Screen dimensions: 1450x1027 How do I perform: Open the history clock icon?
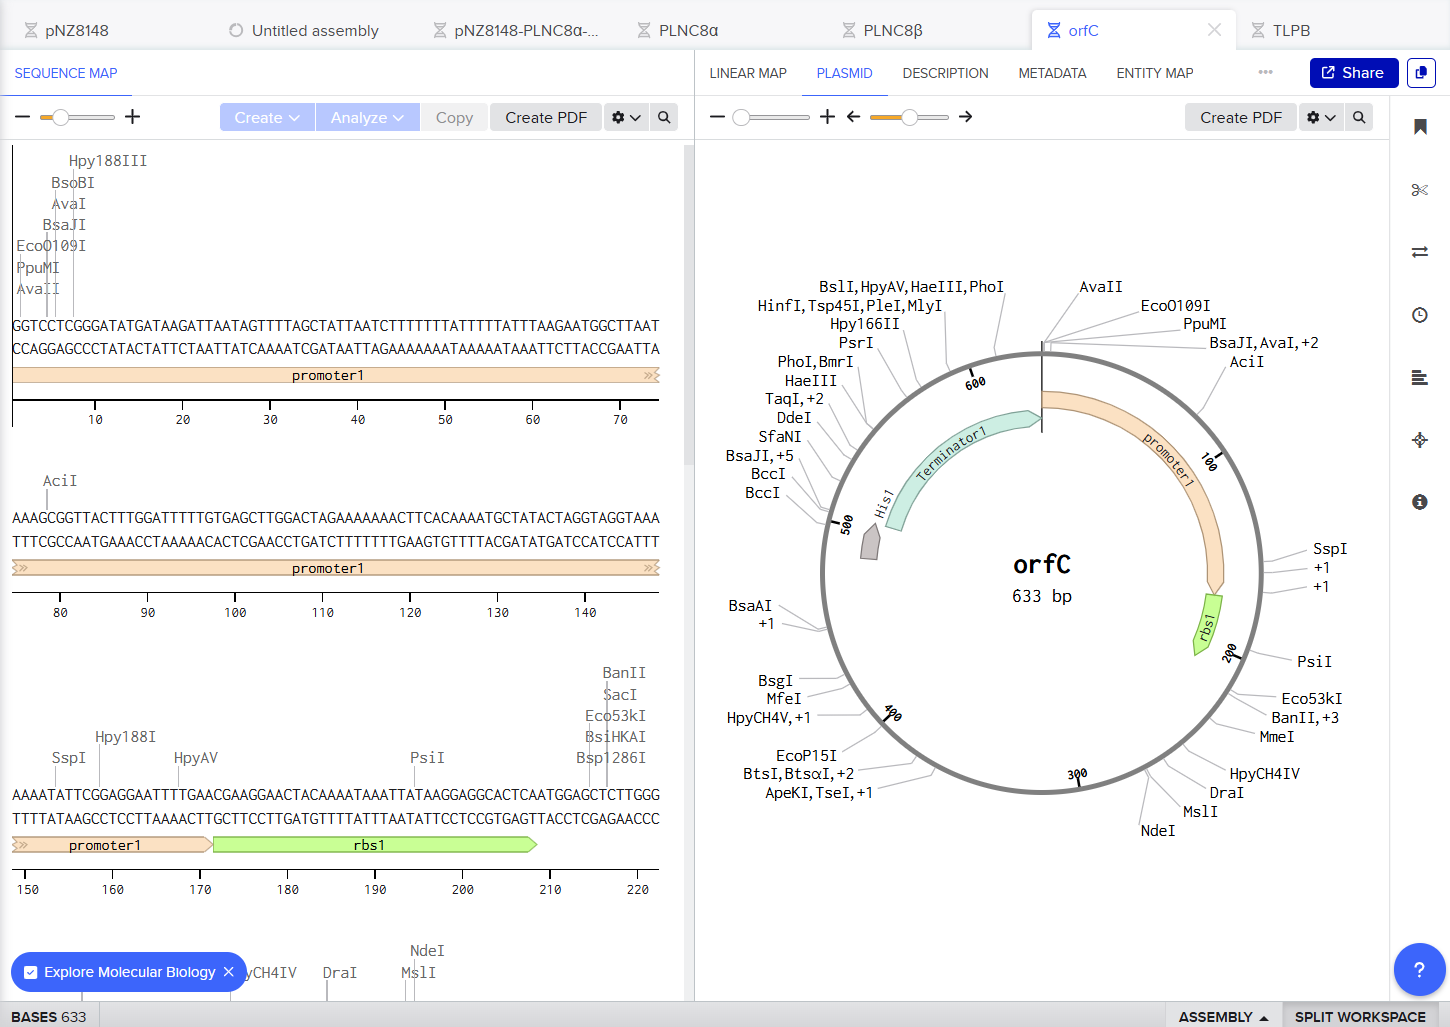pos(1420,315)
